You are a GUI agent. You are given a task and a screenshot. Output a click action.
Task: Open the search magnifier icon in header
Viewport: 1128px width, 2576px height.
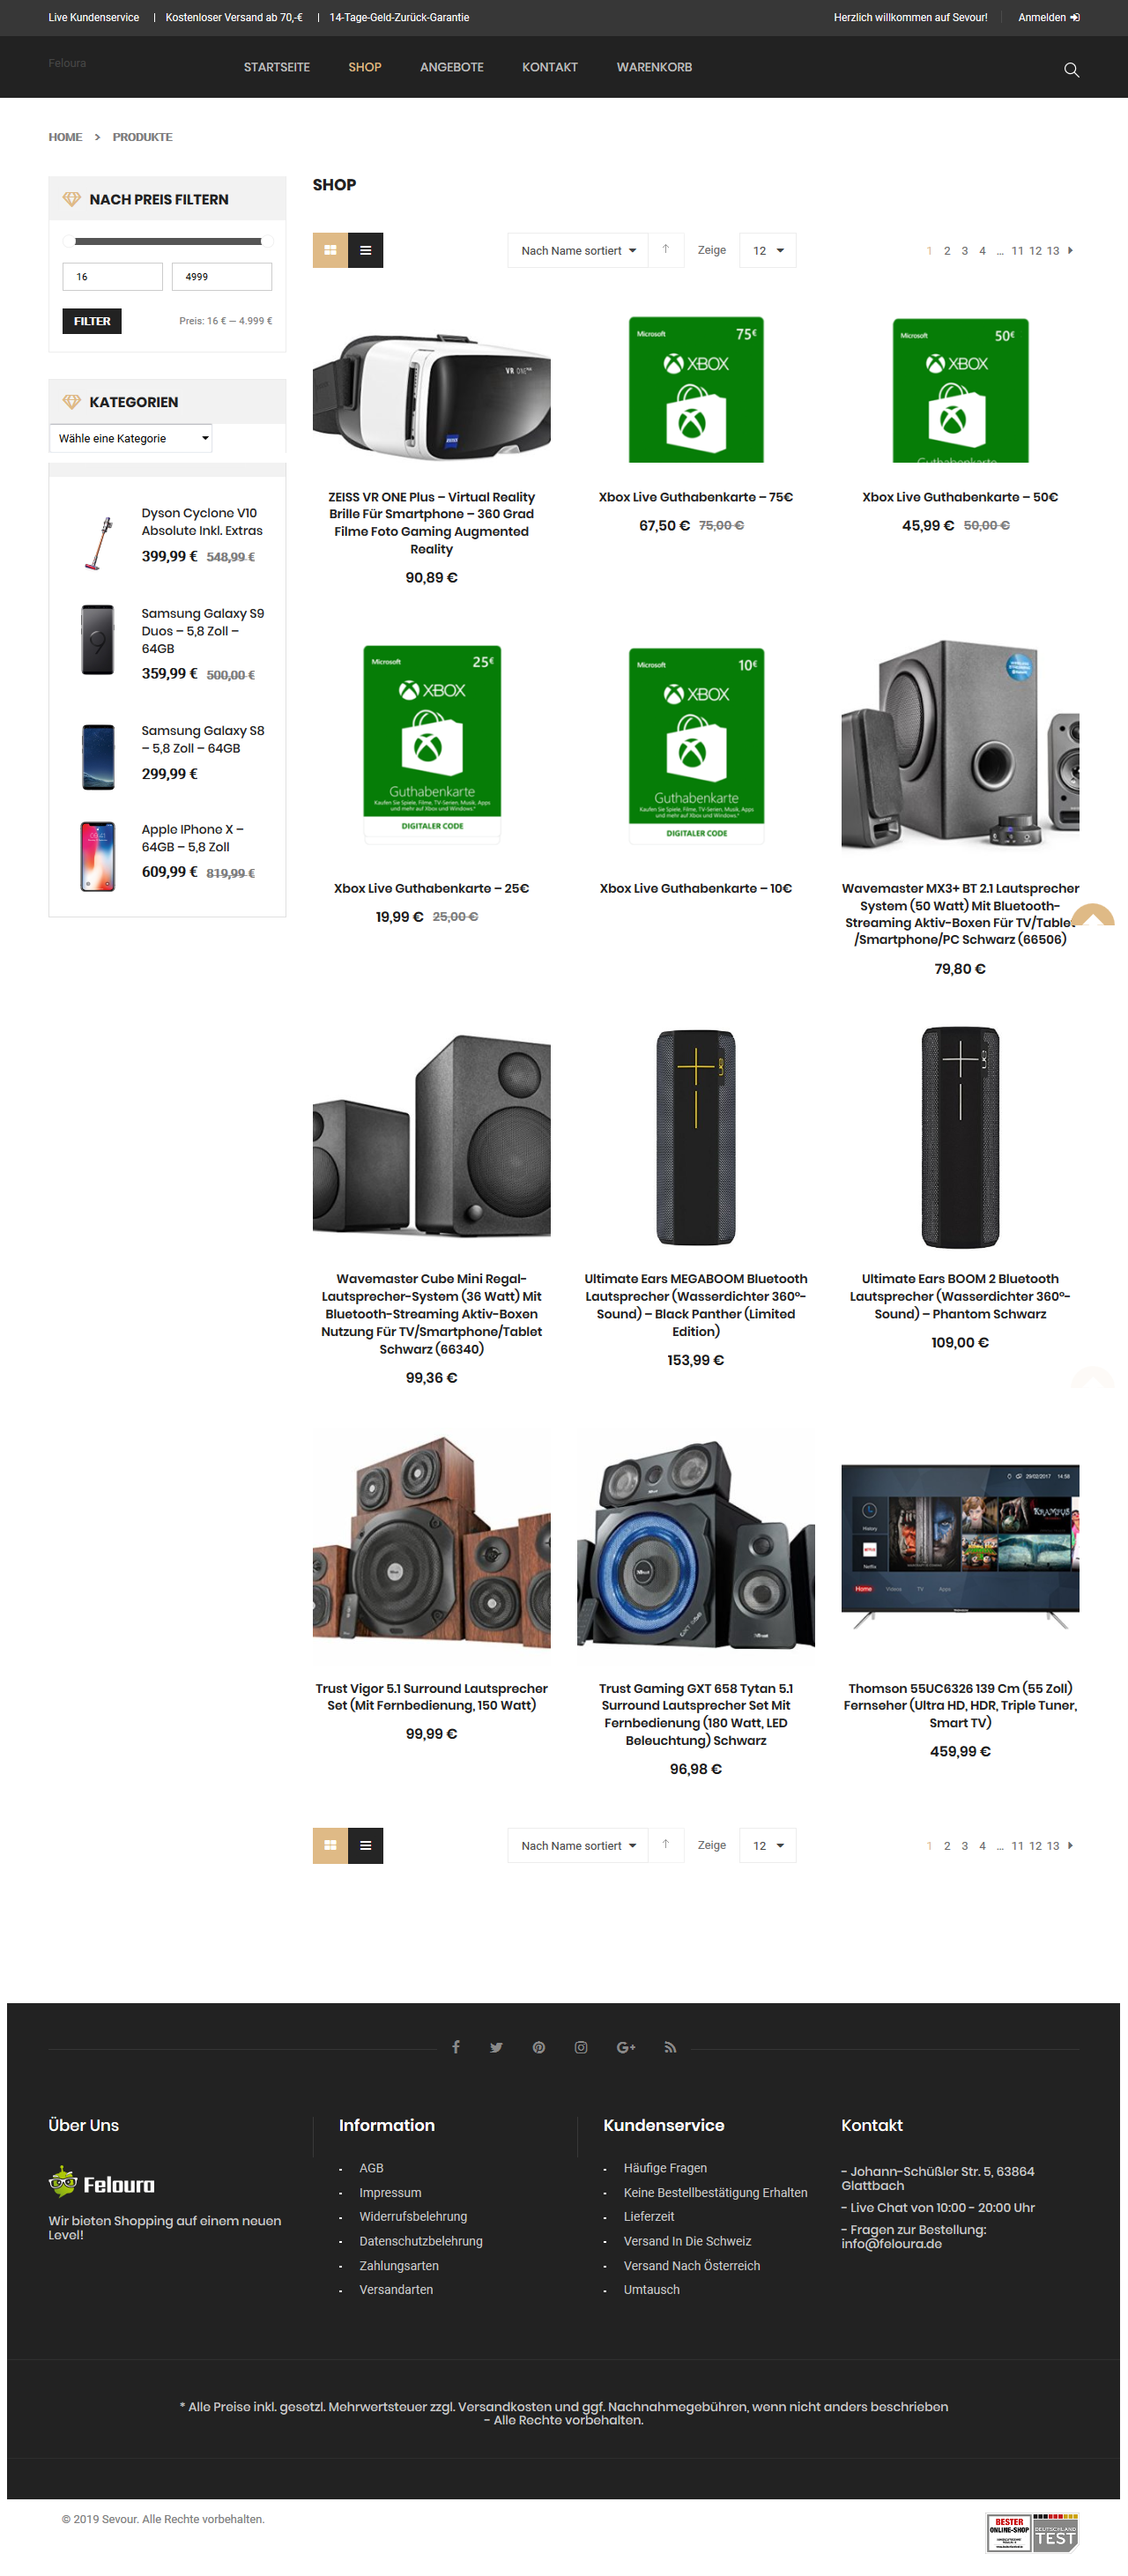(x=1071, y=70)
